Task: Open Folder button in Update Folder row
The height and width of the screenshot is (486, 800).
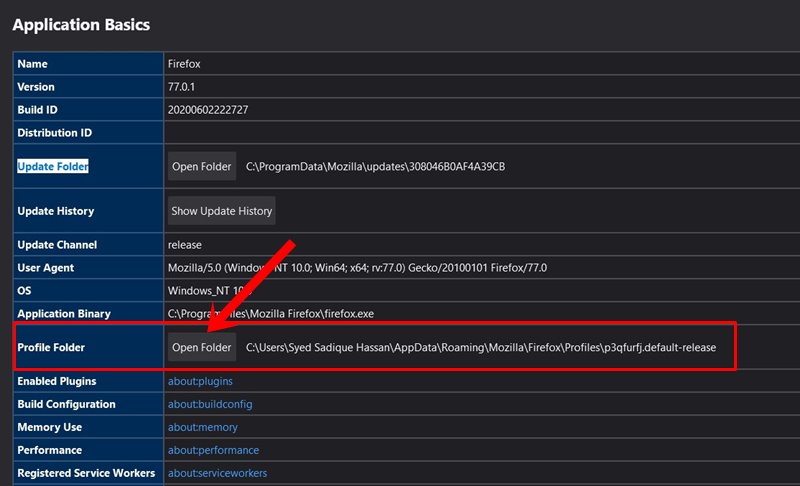Action: pyautogui.click(x=202, y=166)
